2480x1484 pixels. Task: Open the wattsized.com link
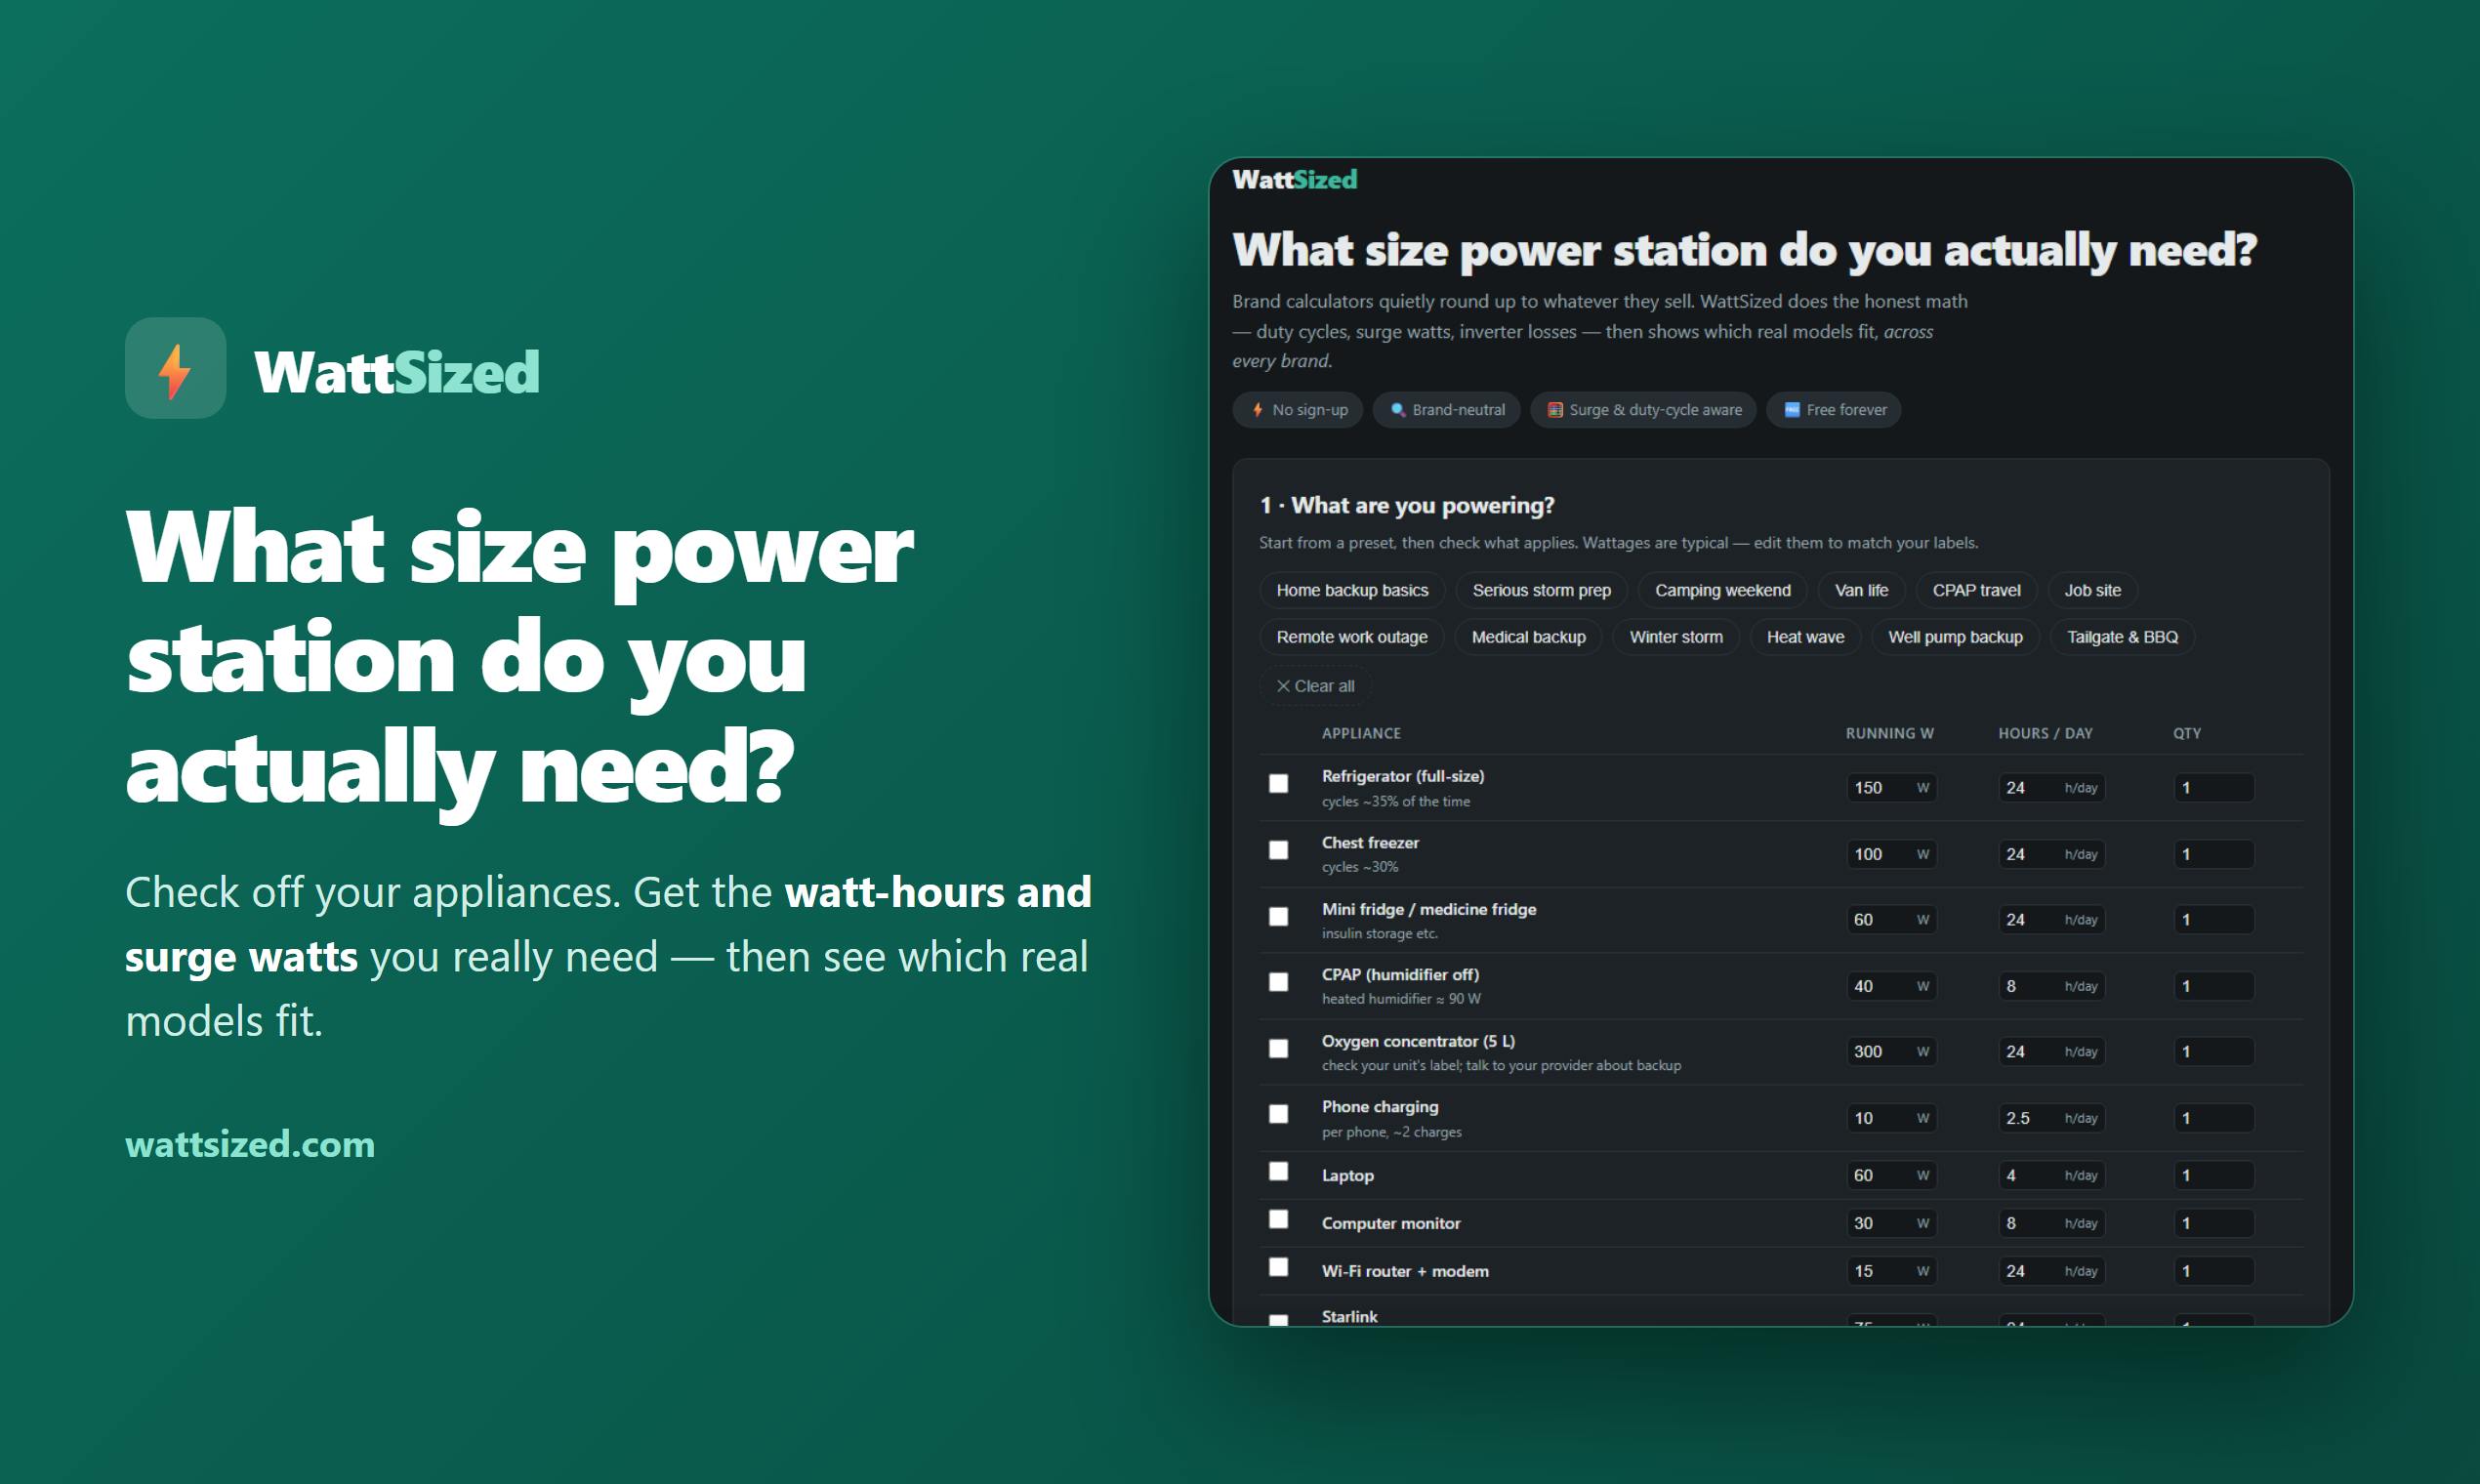tap(250, 1144)
